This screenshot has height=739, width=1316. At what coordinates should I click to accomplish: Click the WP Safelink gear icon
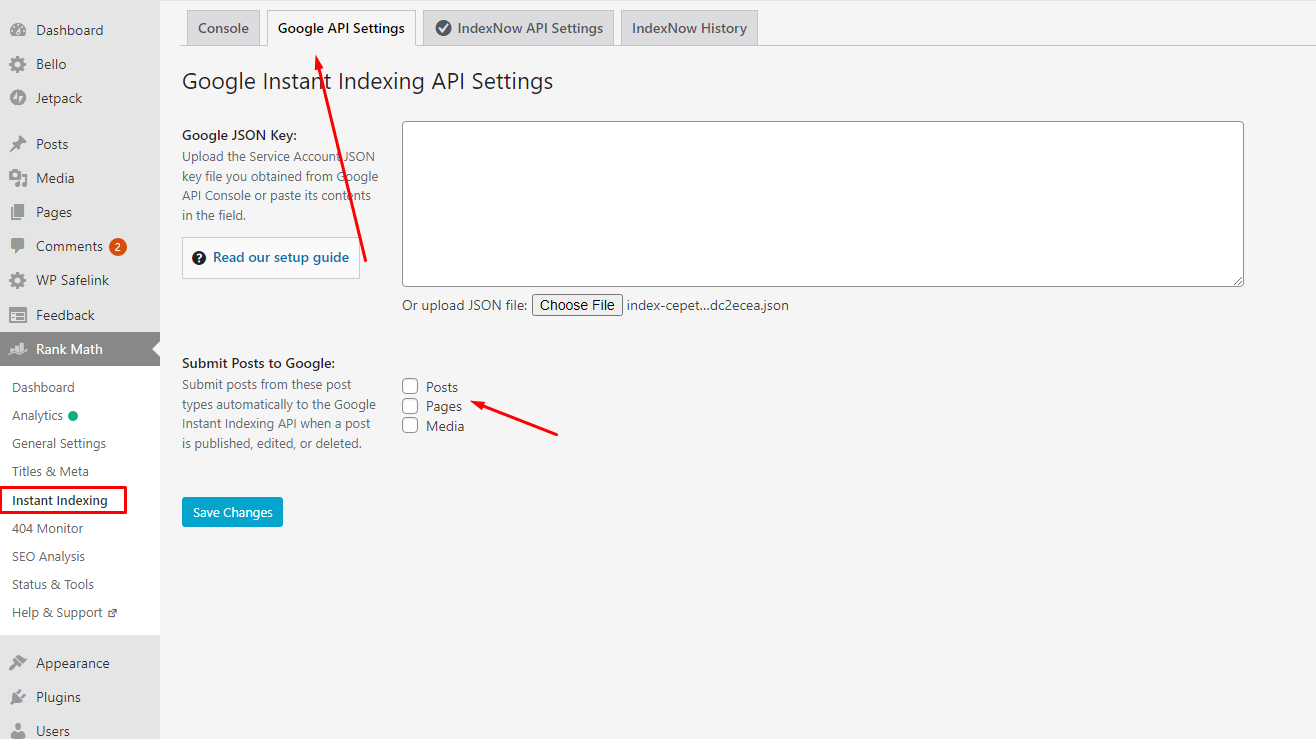18,280
